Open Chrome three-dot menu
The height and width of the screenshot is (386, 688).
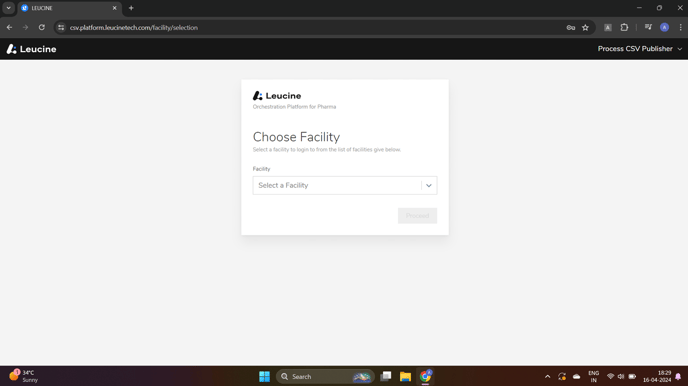pyautogui.click(x=680, y=27)
